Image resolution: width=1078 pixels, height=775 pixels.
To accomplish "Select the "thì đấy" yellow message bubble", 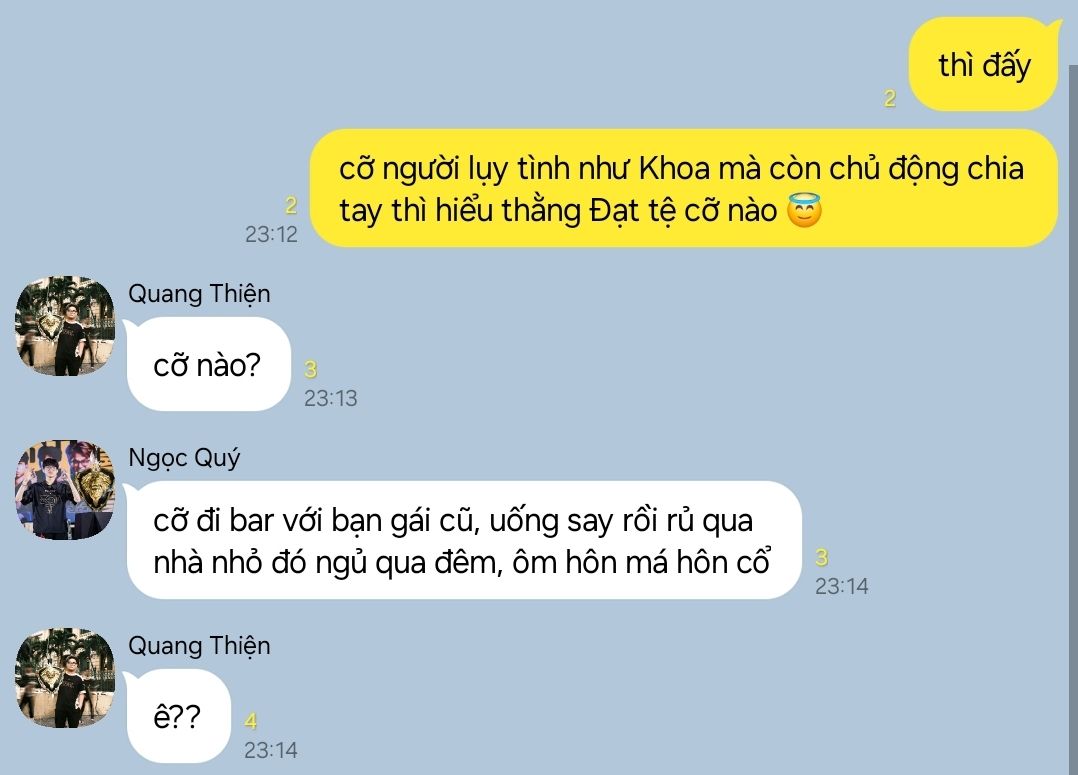I will click(x=984, y=65).
